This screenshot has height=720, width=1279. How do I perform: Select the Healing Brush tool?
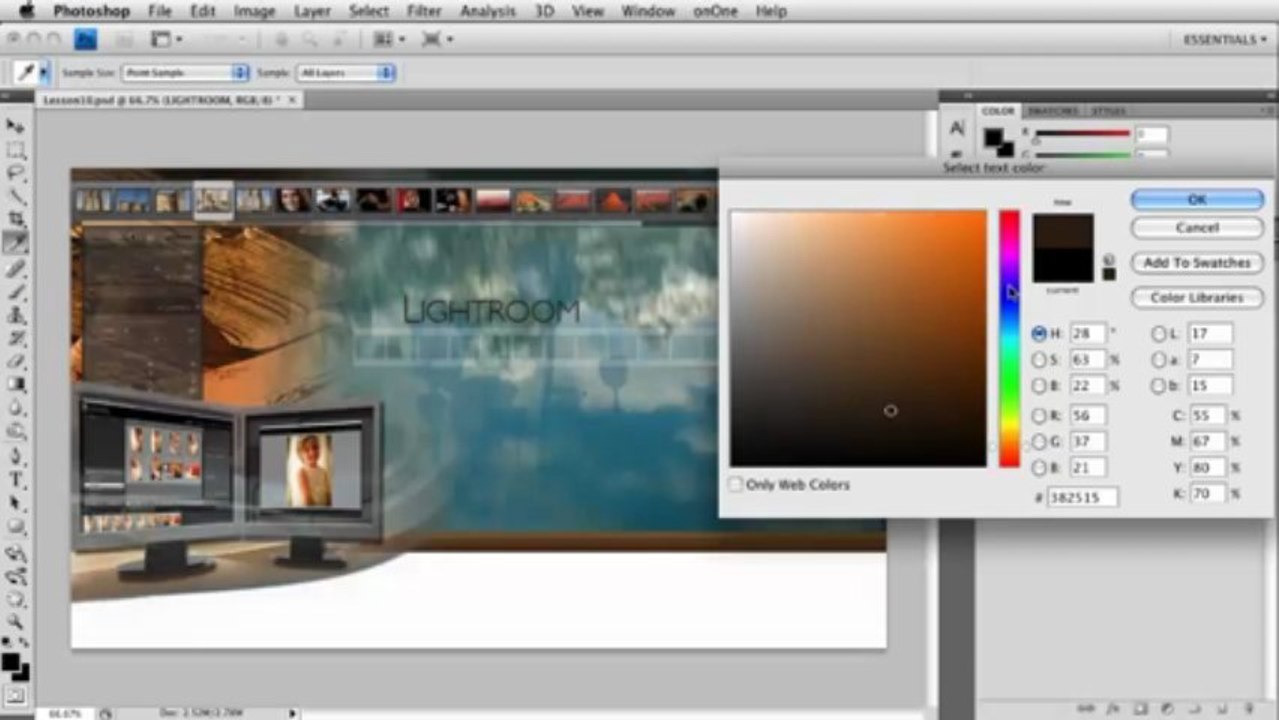[x=15, y=269]
